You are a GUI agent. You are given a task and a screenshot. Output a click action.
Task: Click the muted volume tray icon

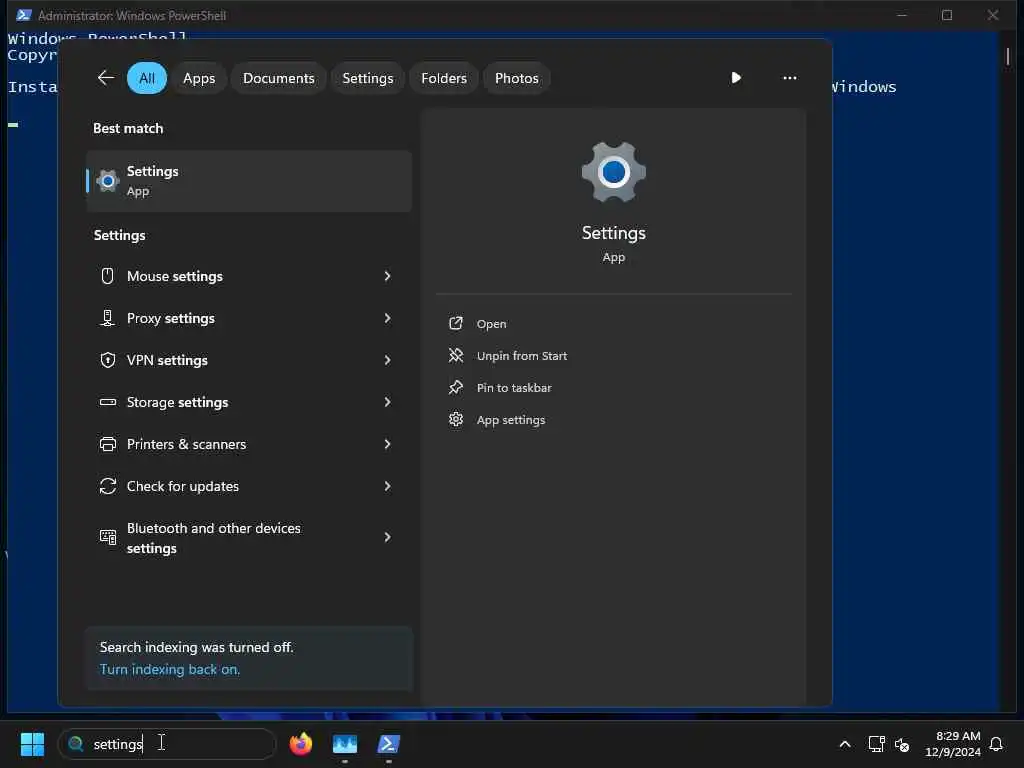click(902, 744)
